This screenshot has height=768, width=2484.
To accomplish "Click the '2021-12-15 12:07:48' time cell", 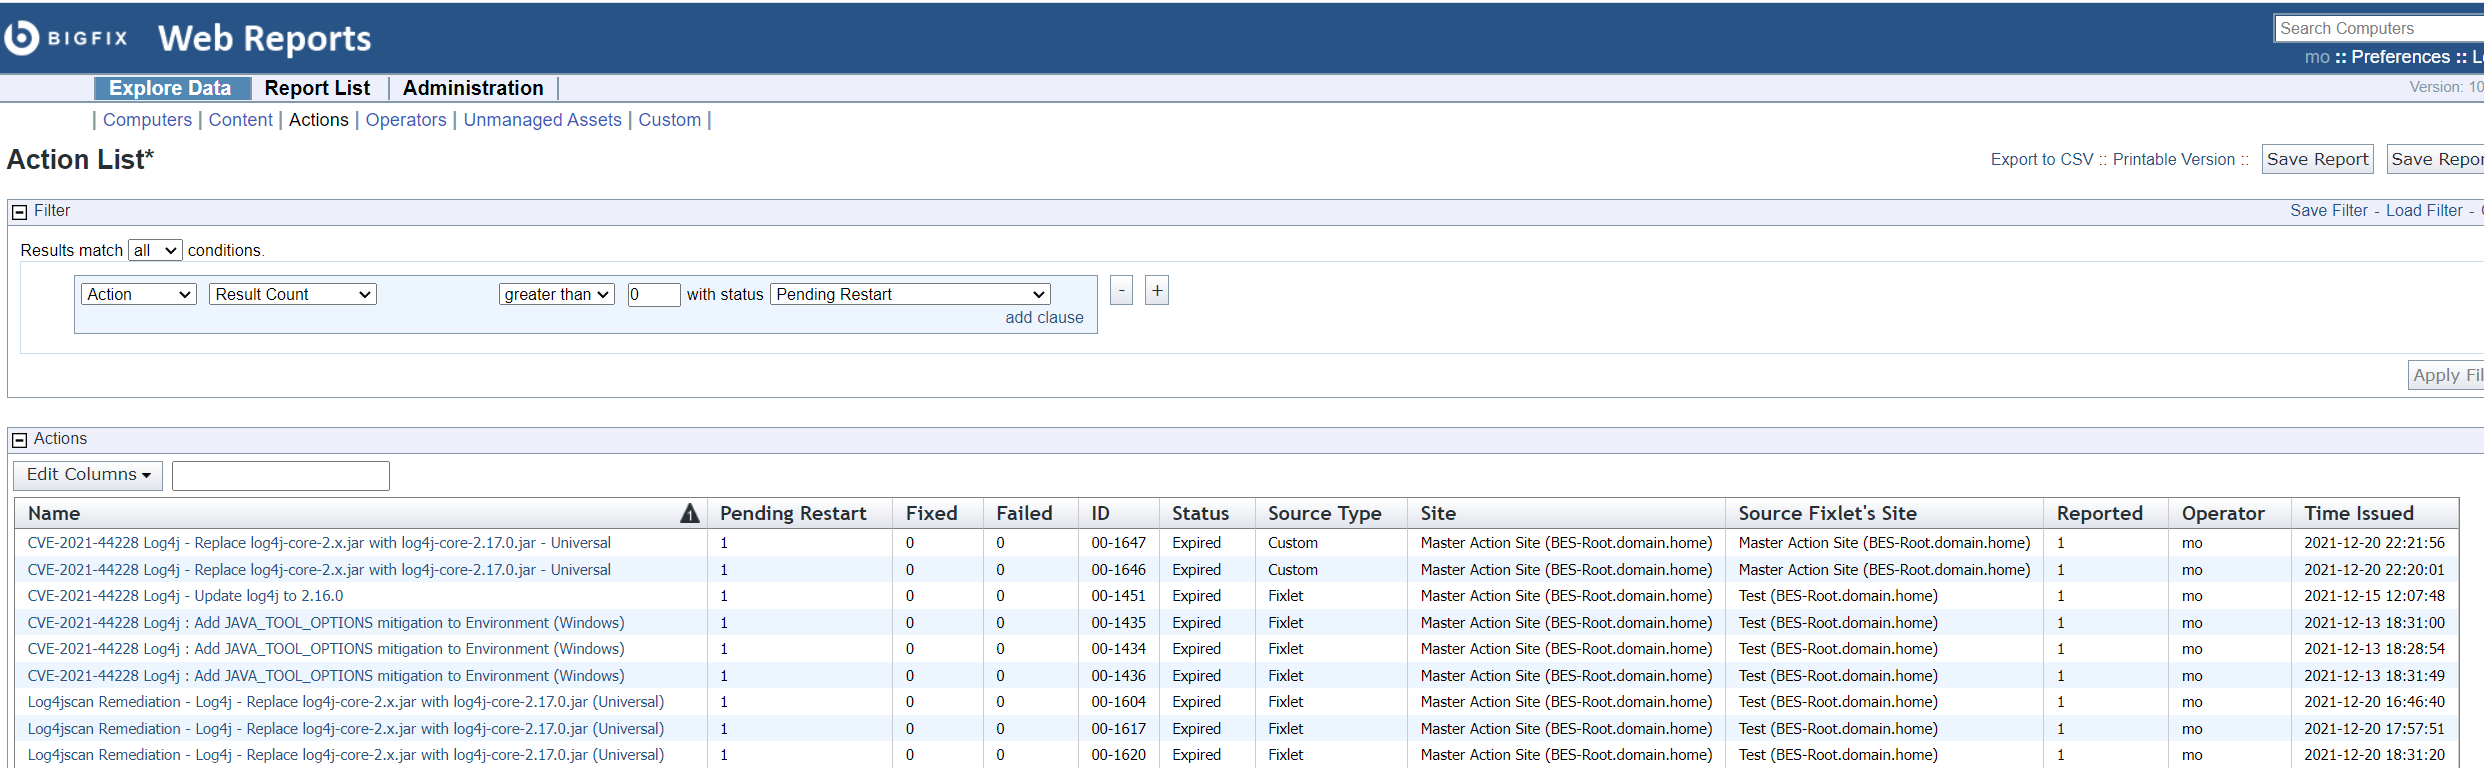I will tap(2374, 596).
